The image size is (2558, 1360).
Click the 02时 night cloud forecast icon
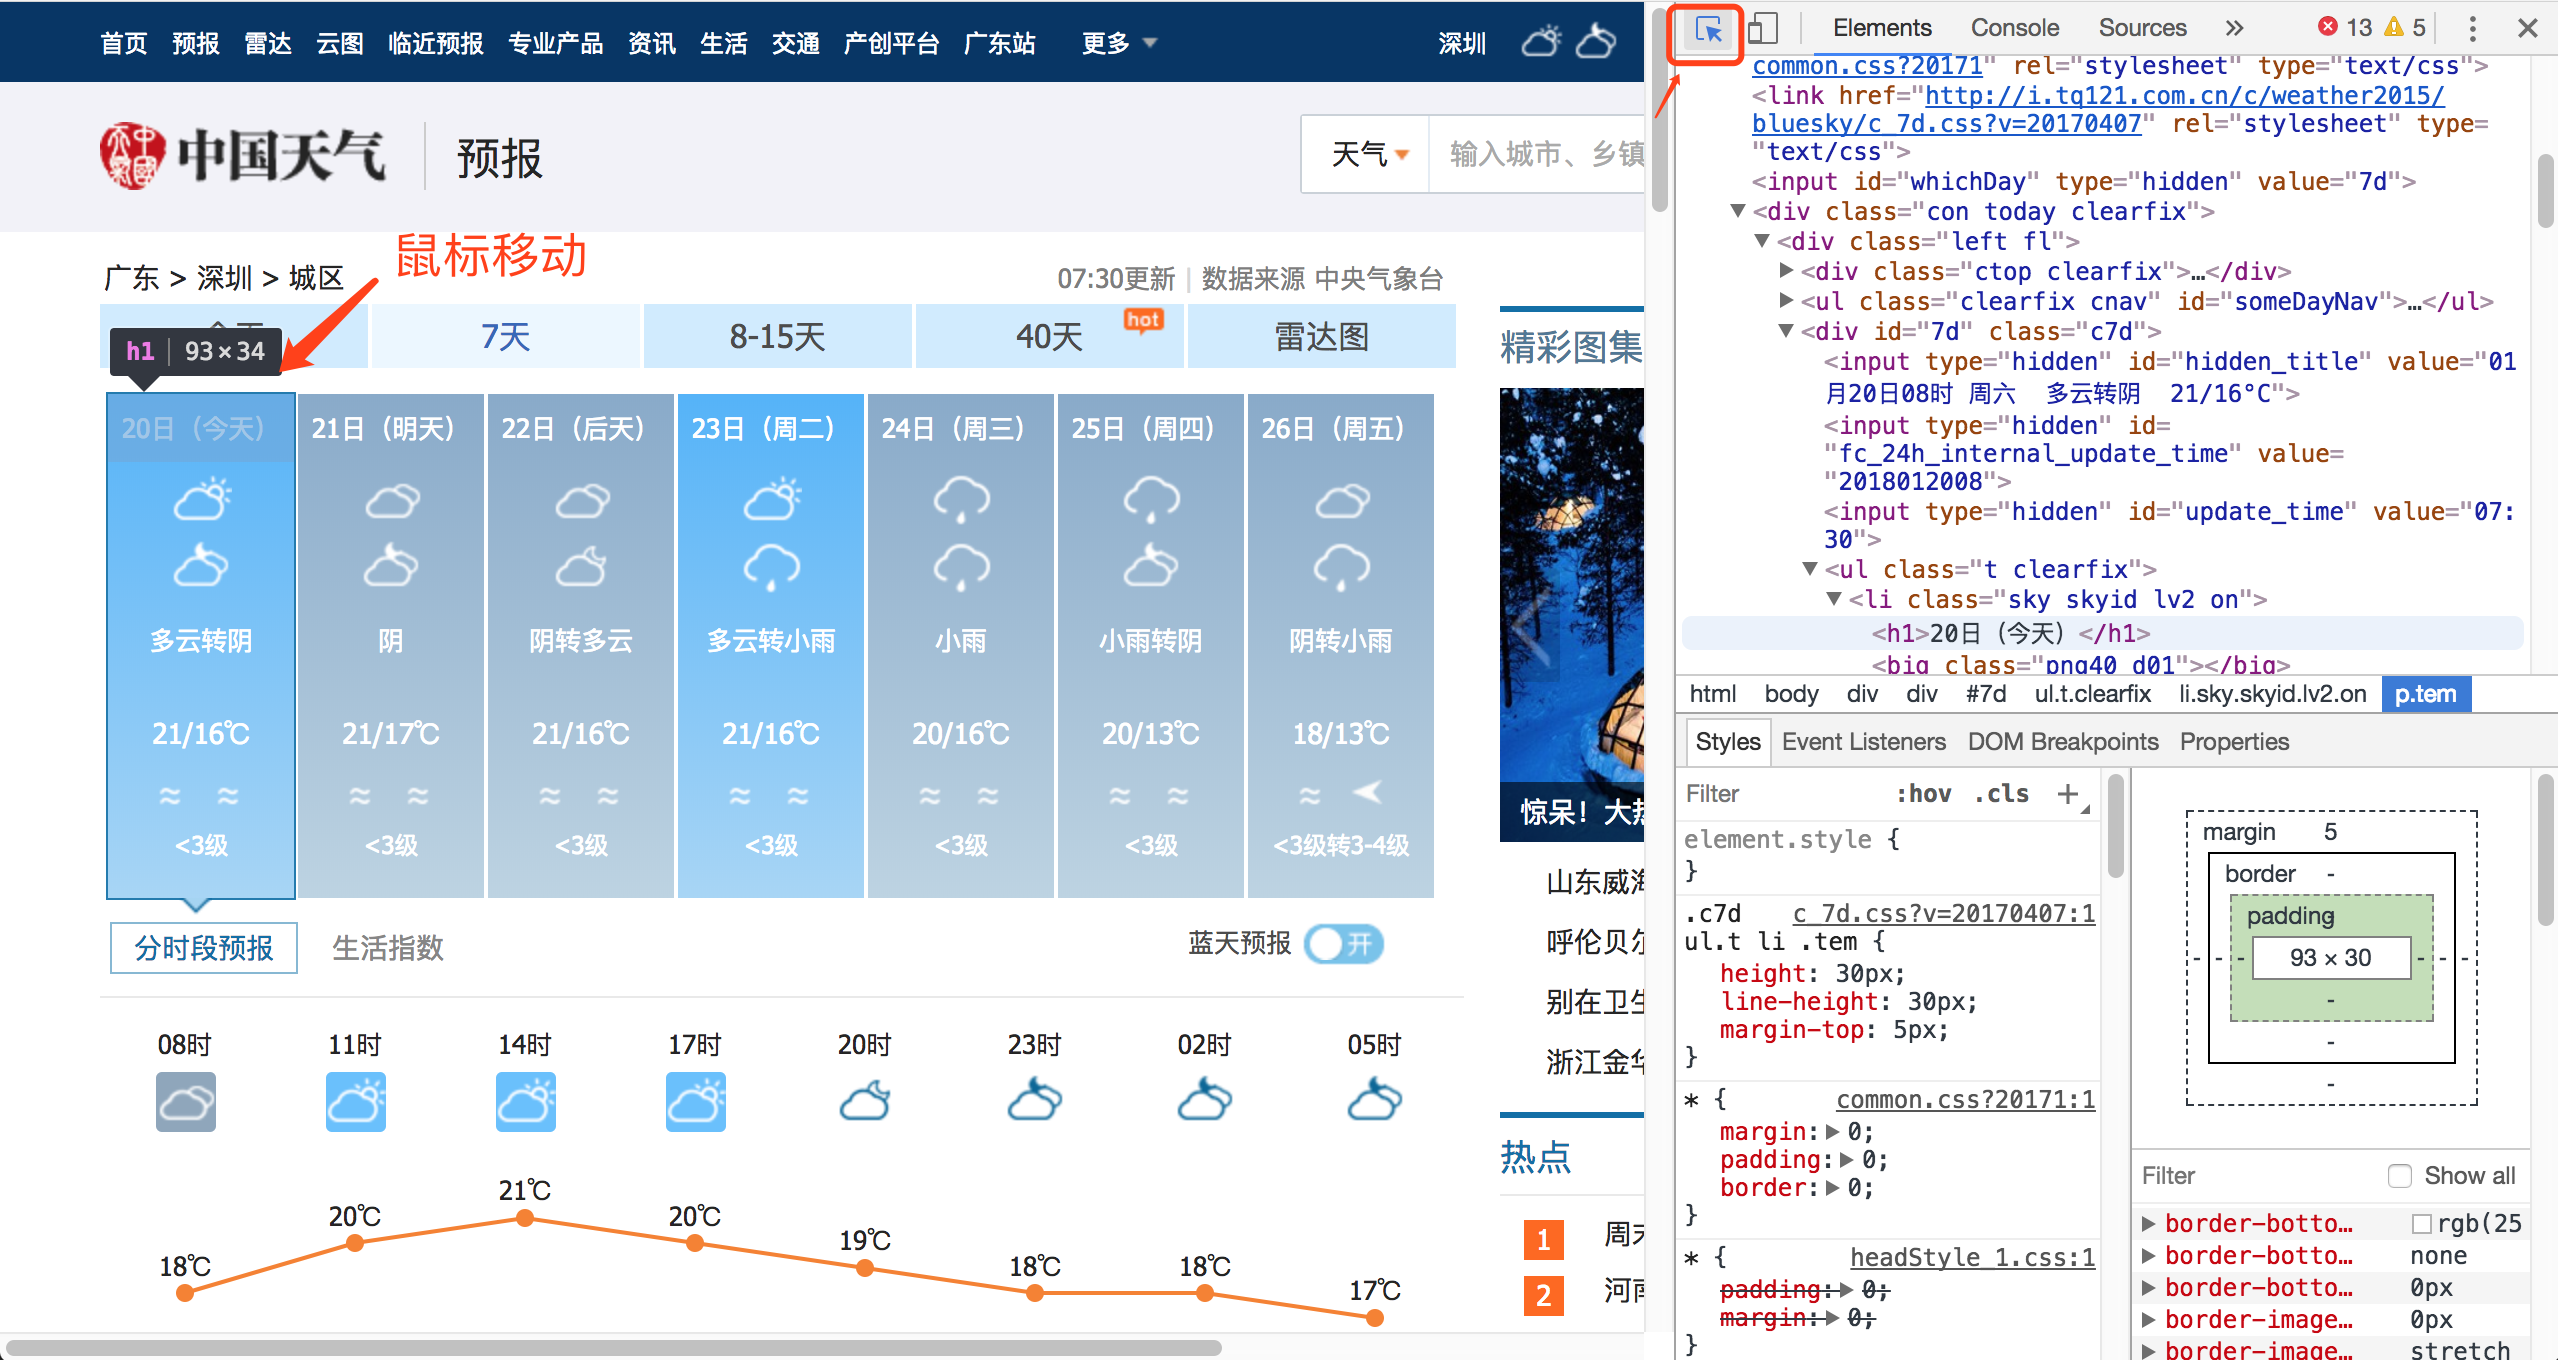click(x=1206, y=1101)
